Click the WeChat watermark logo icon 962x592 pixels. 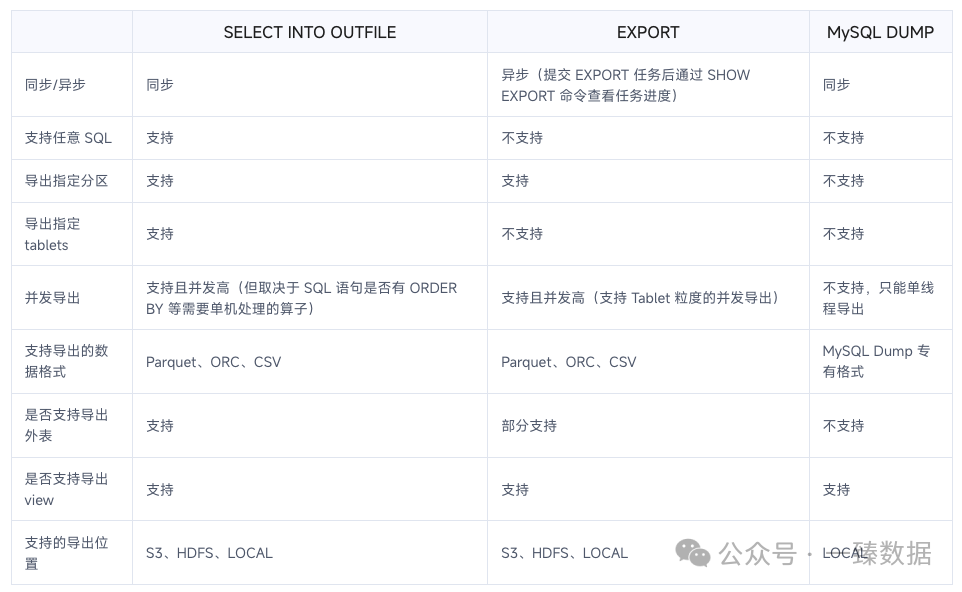[692, 552]
